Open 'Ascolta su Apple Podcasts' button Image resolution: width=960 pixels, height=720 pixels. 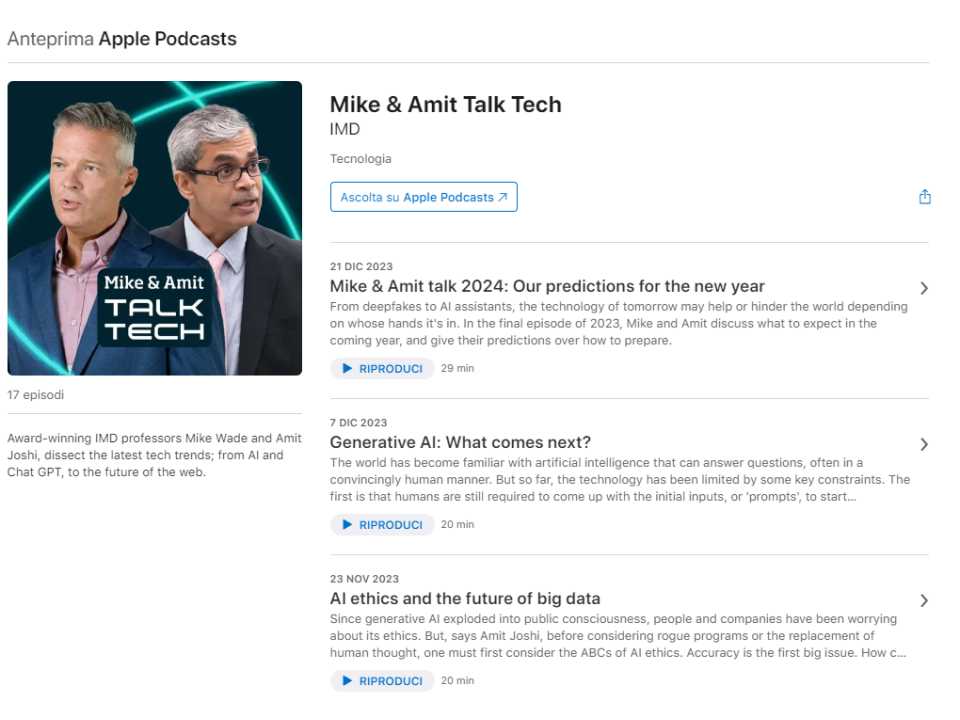point(424,197)
